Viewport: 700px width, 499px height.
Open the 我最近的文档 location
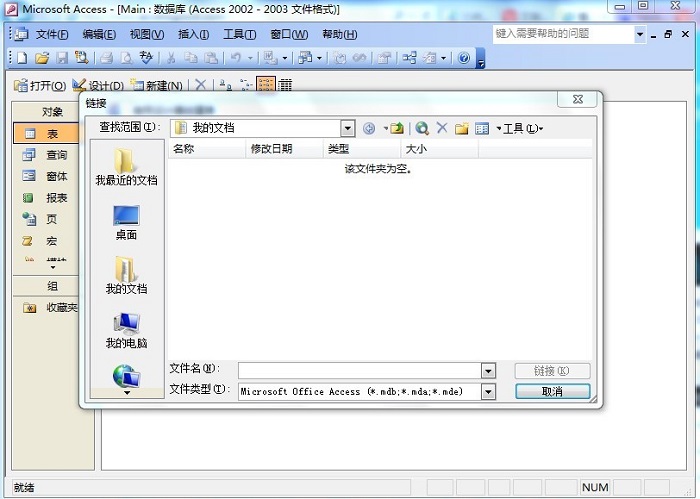pyautogui.click(x=126, y=167)
